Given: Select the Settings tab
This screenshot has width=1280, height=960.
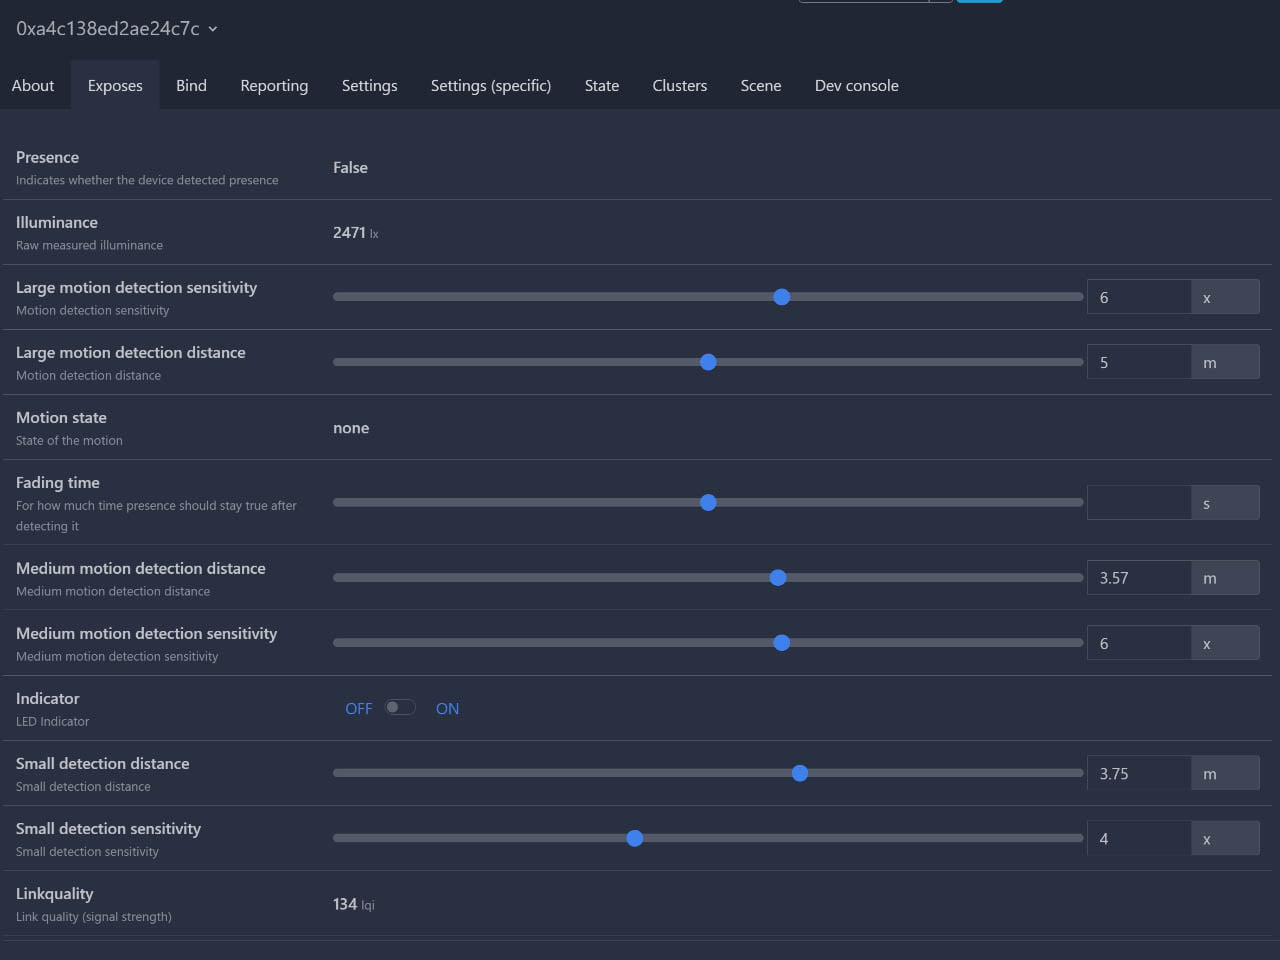Looking at the screenshot, I should [369, 85].
